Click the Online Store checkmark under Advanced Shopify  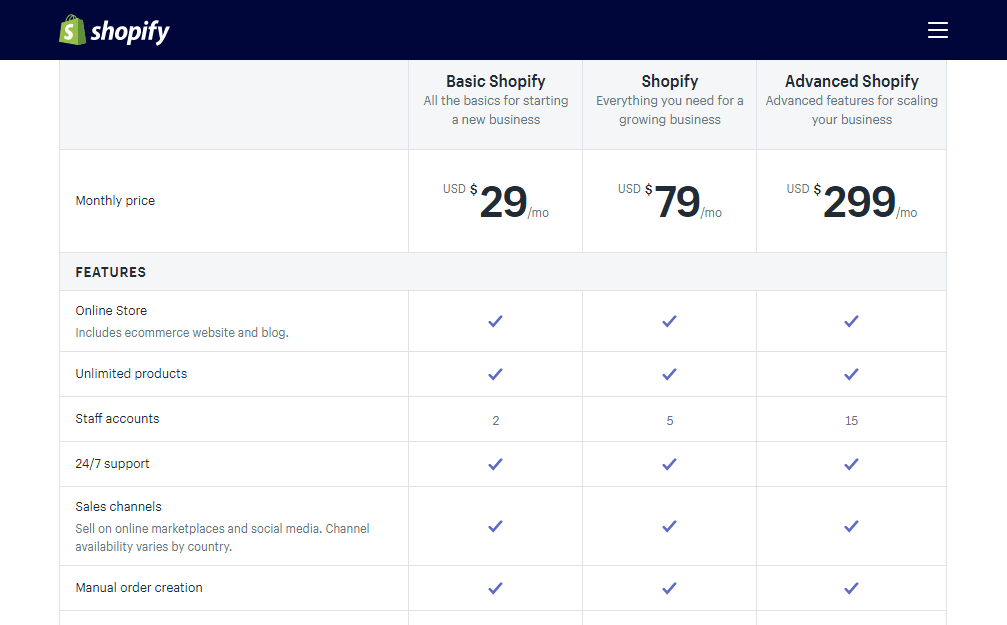851,321
